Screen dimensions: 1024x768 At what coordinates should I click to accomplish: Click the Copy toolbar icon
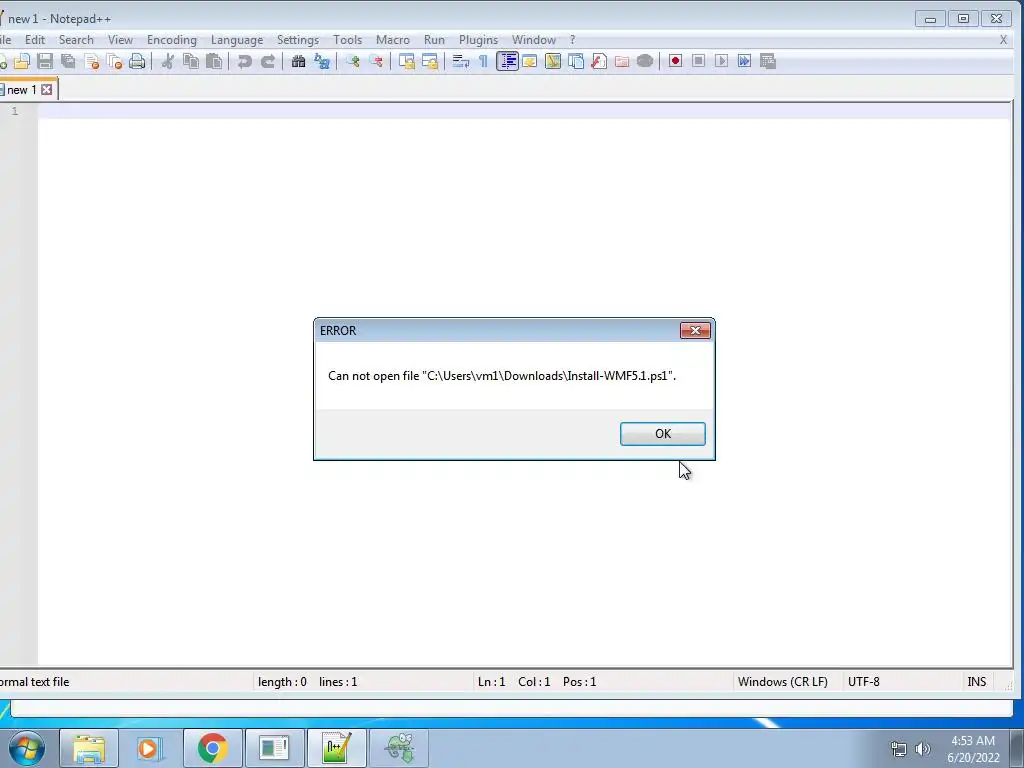point(191,61)
